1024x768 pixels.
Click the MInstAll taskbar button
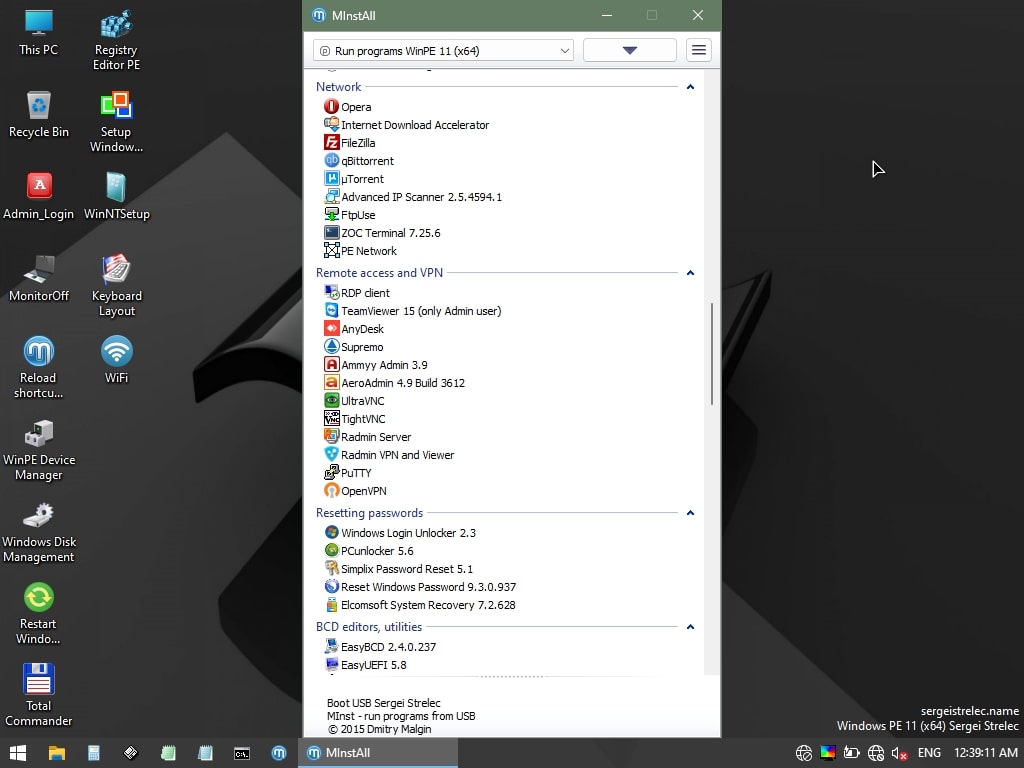[x=378, y=753]
